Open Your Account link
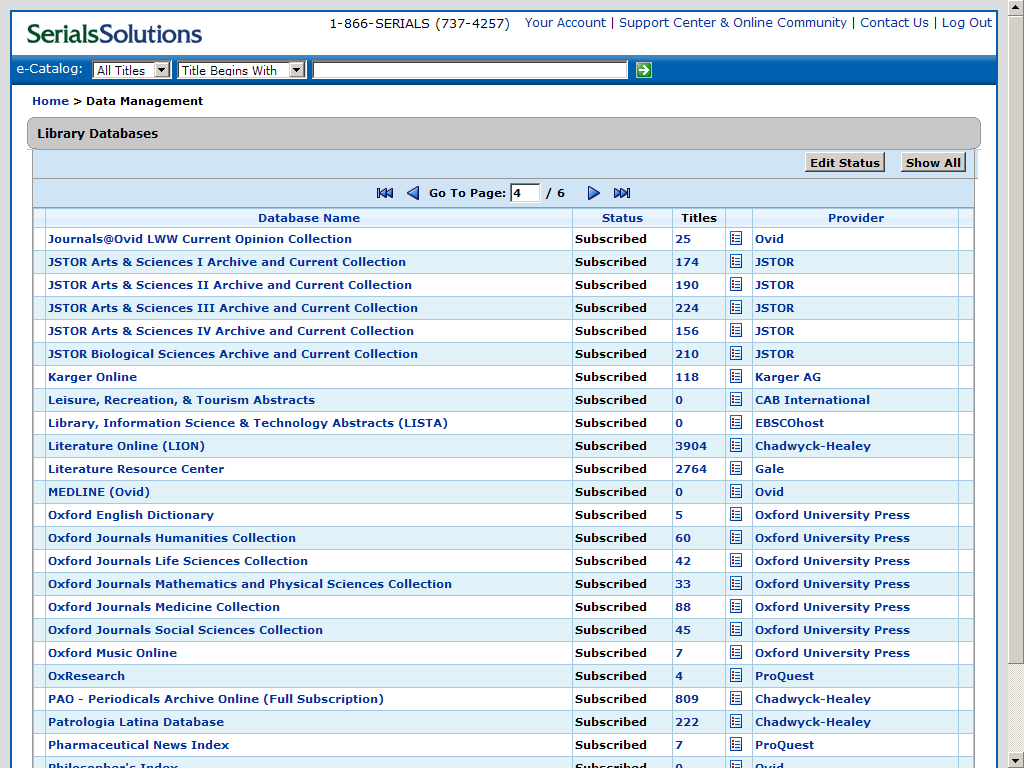 565,23
